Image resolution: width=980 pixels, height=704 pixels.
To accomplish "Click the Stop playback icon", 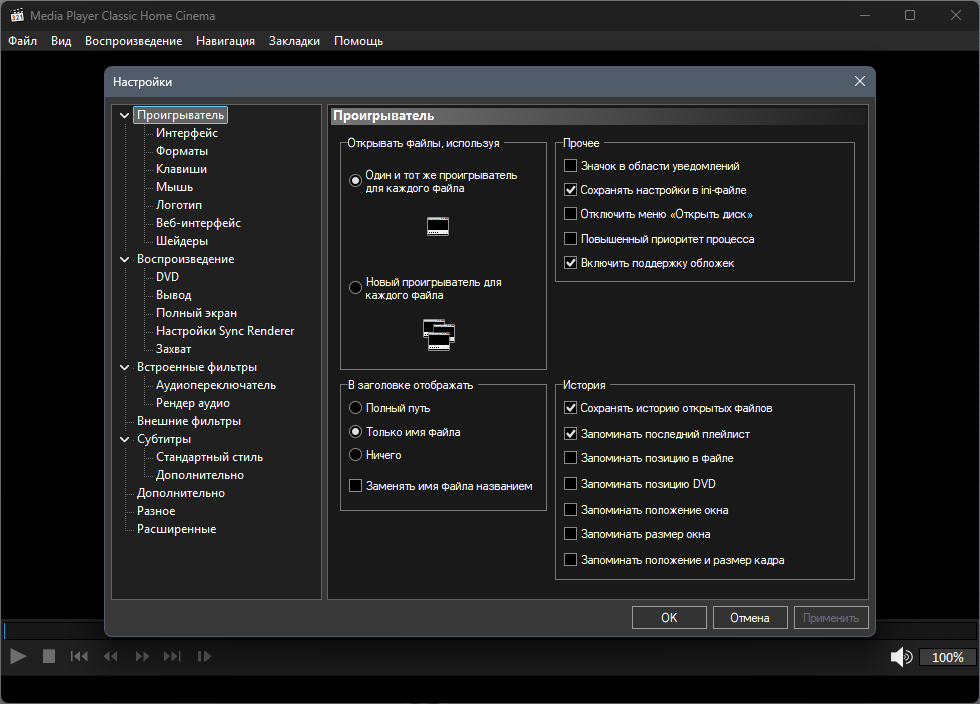I will [x=49, y=656].
